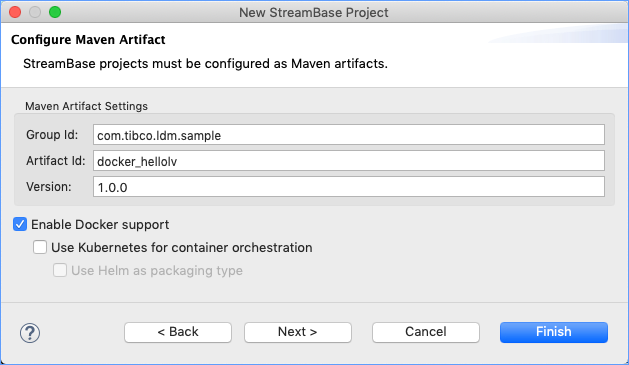Screen dimensions: 629x365
Task: Go to previous page with Back button
Action: click(178, 332)
